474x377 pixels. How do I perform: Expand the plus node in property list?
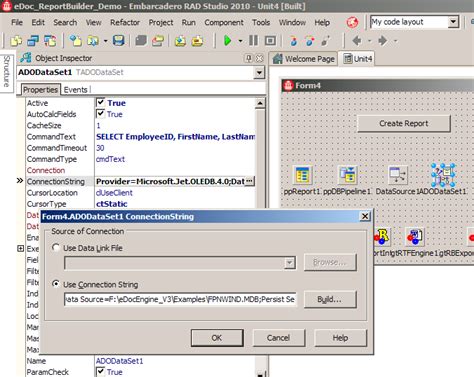point(20,248)
